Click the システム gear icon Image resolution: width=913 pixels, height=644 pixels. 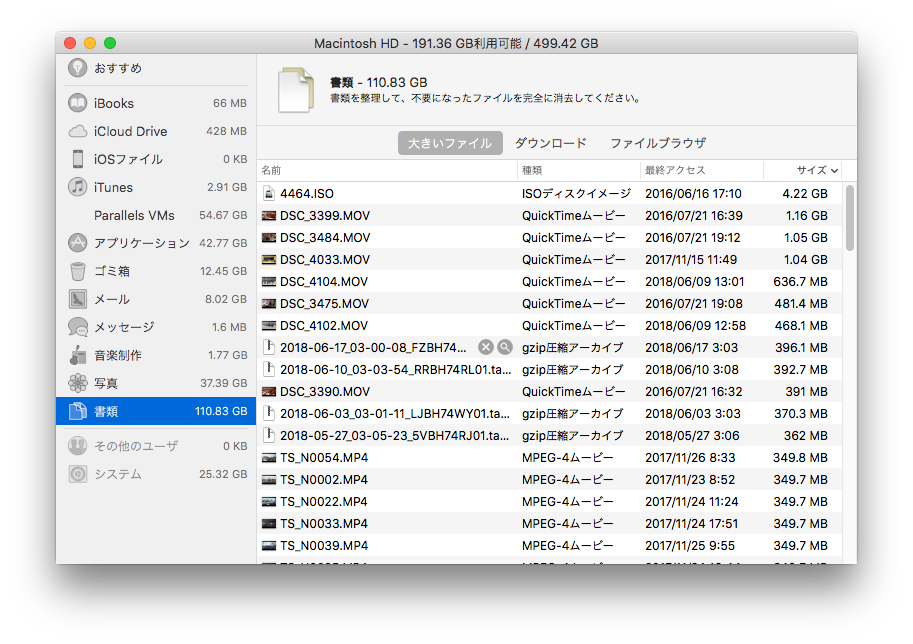pos(77,474)
